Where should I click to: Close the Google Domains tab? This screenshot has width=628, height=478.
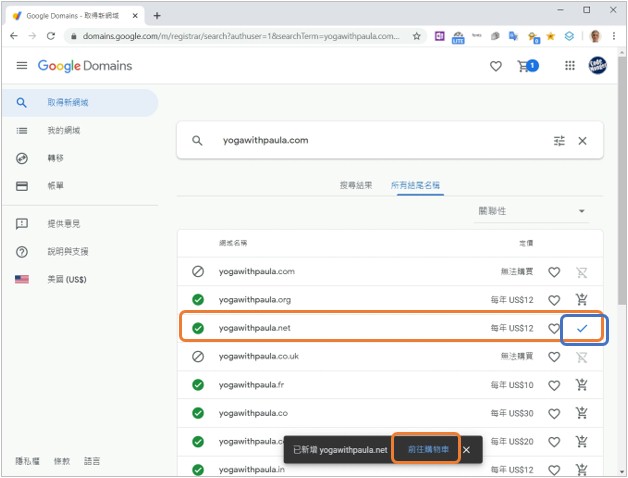coord(135,16)
